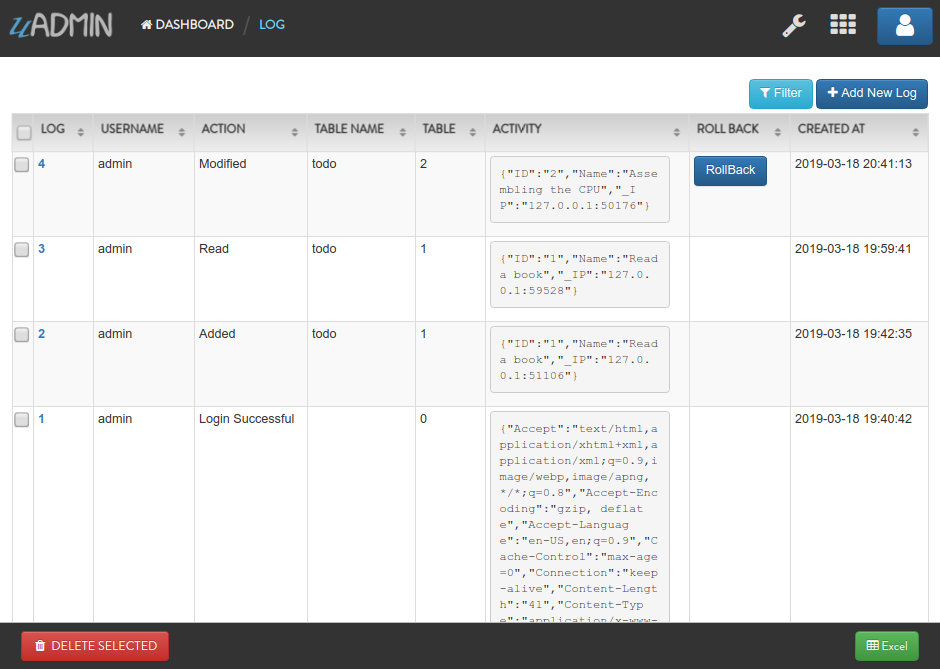Check the checkbox for log 2

[x=22, y=334]
